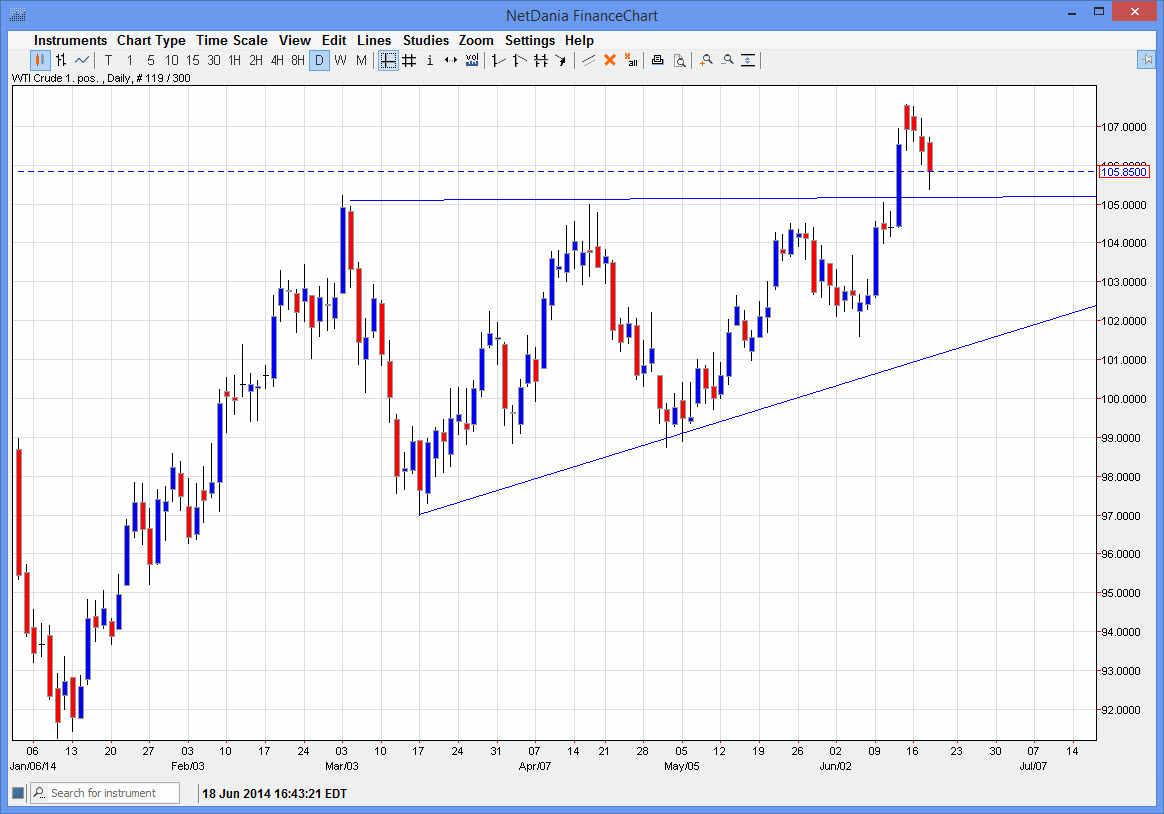The image size is (1164, 814).
Task: Toggle gridlines with the grid icon
Action: (x=409, y=60)
